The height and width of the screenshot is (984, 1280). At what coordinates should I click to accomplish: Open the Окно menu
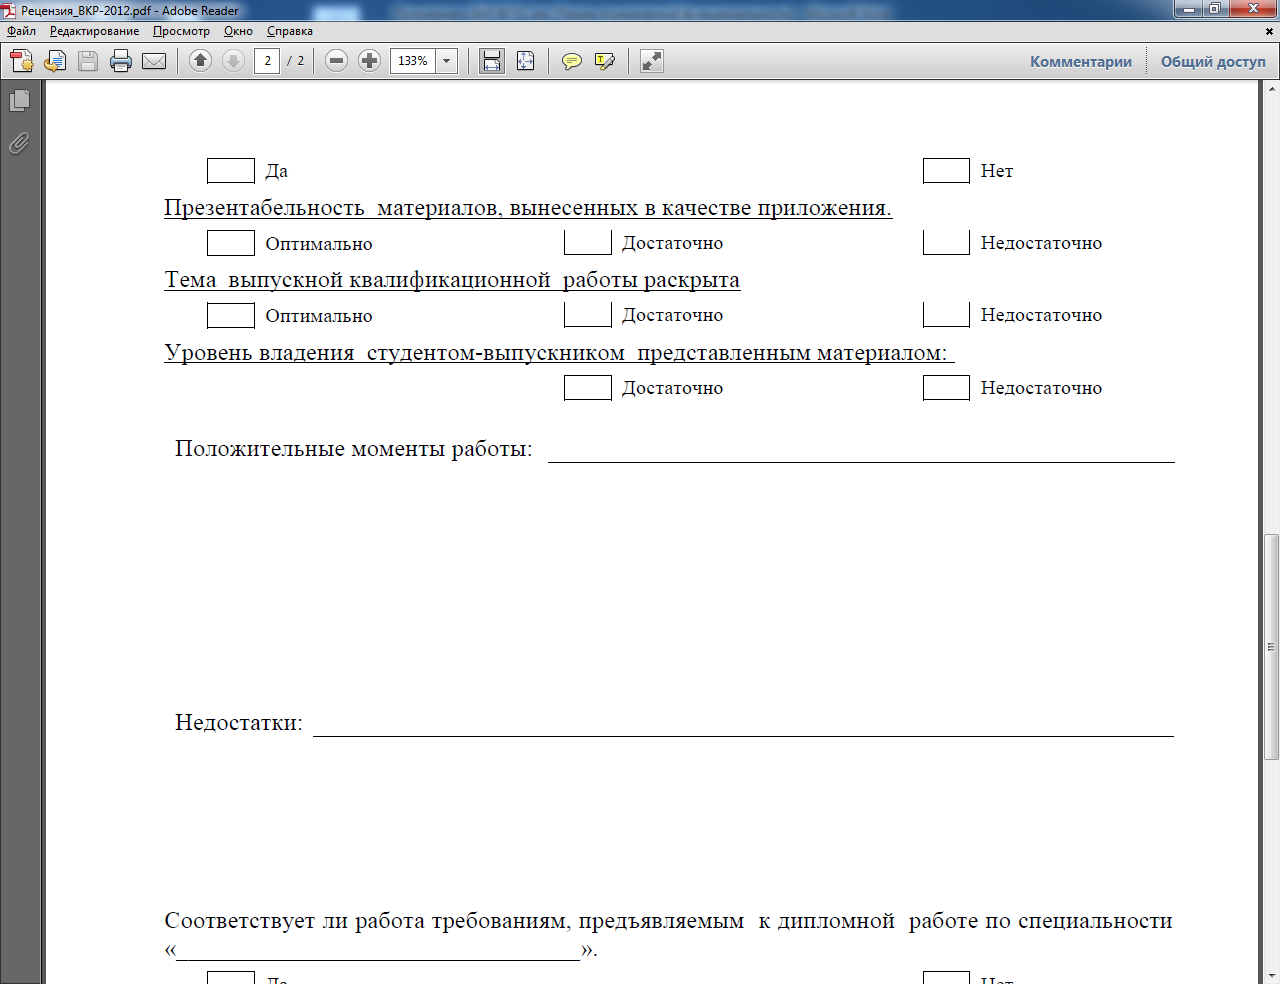coord(238,31)
